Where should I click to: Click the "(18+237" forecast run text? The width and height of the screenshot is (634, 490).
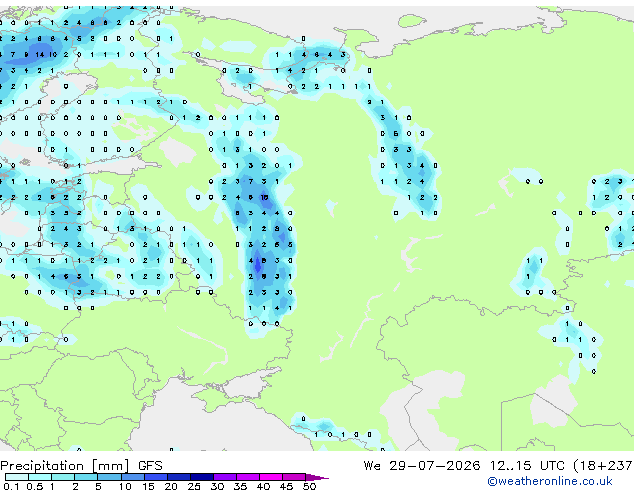pos(603,466)
